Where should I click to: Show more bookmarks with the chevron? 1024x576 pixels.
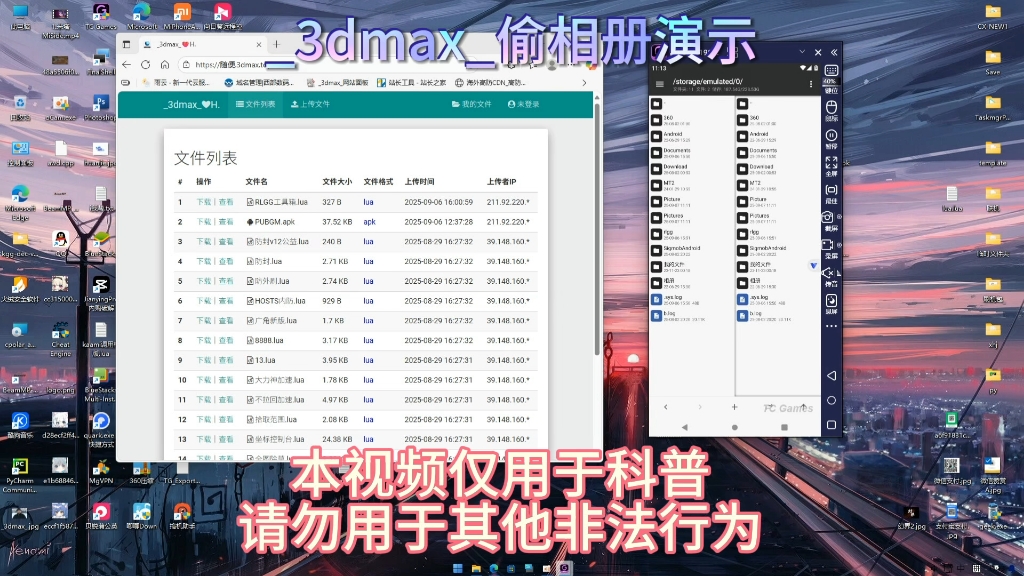point(584,83)
